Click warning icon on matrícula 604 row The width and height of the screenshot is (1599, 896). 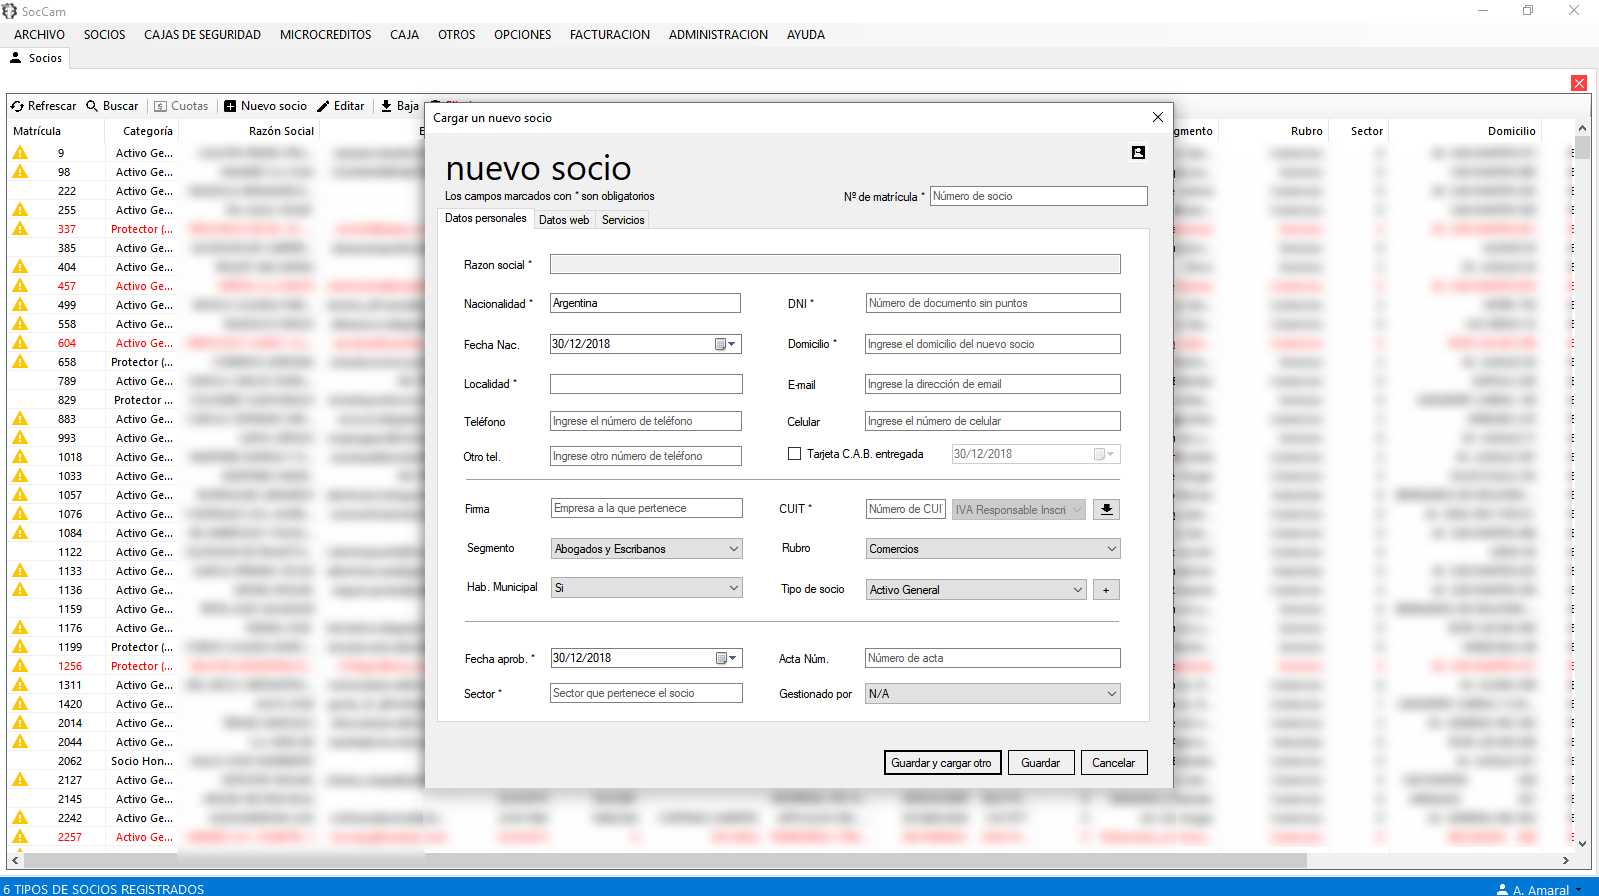coord(20,343)
